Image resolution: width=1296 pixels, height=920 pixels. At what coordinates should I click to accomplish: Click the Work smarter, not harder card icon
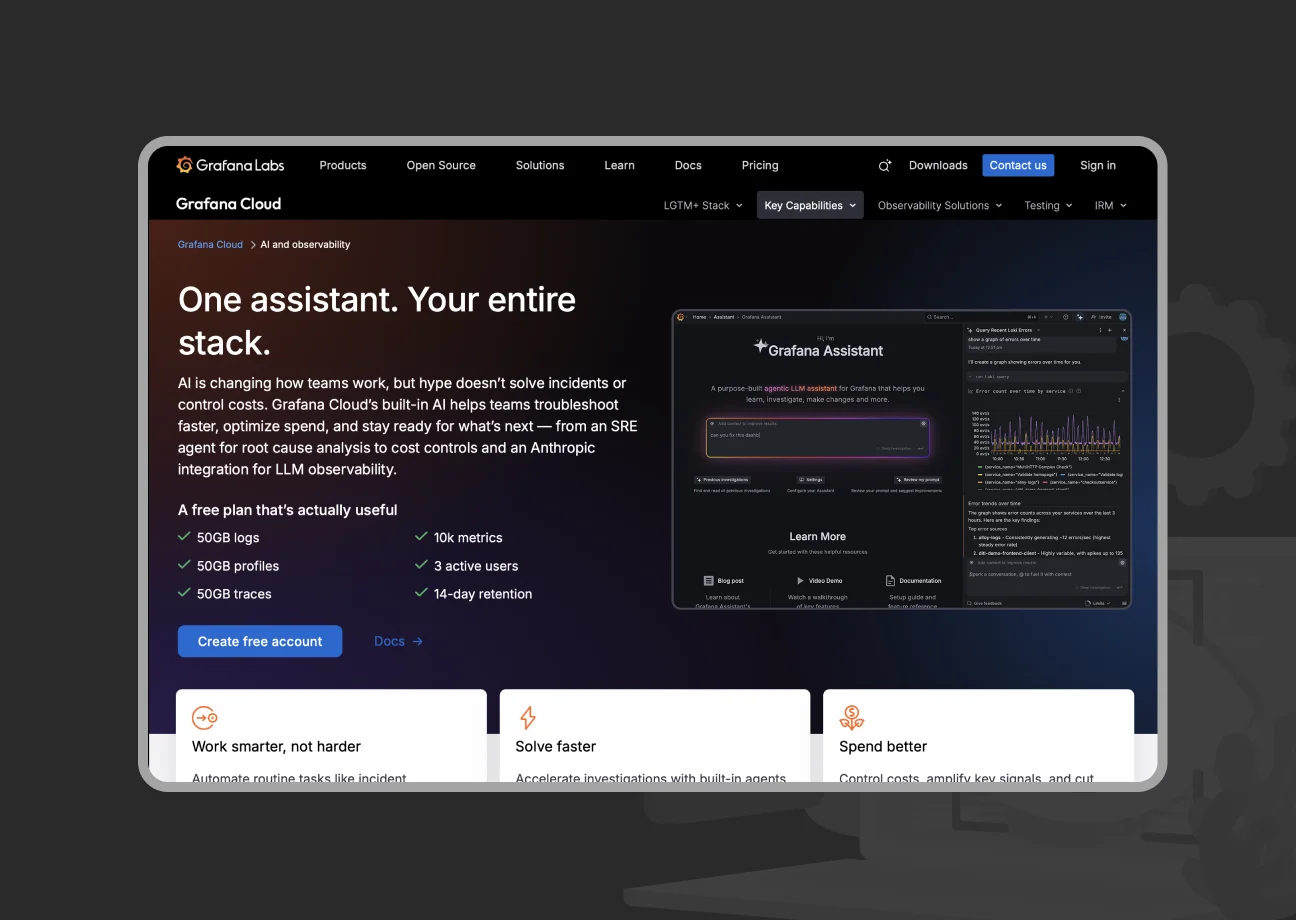(205, 717)
